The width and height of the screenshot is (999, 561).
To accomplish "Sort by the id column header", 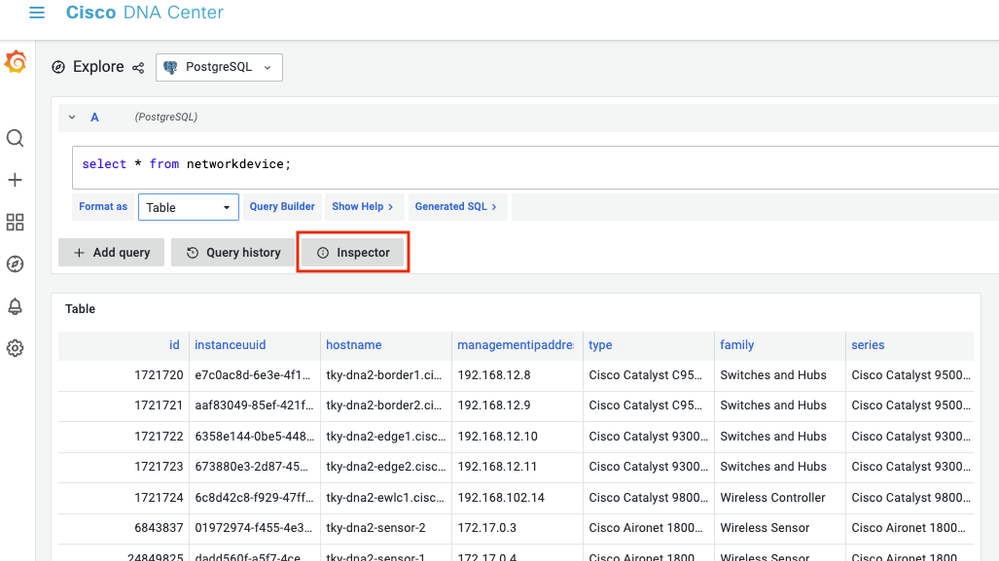I will tap(174, 345).
